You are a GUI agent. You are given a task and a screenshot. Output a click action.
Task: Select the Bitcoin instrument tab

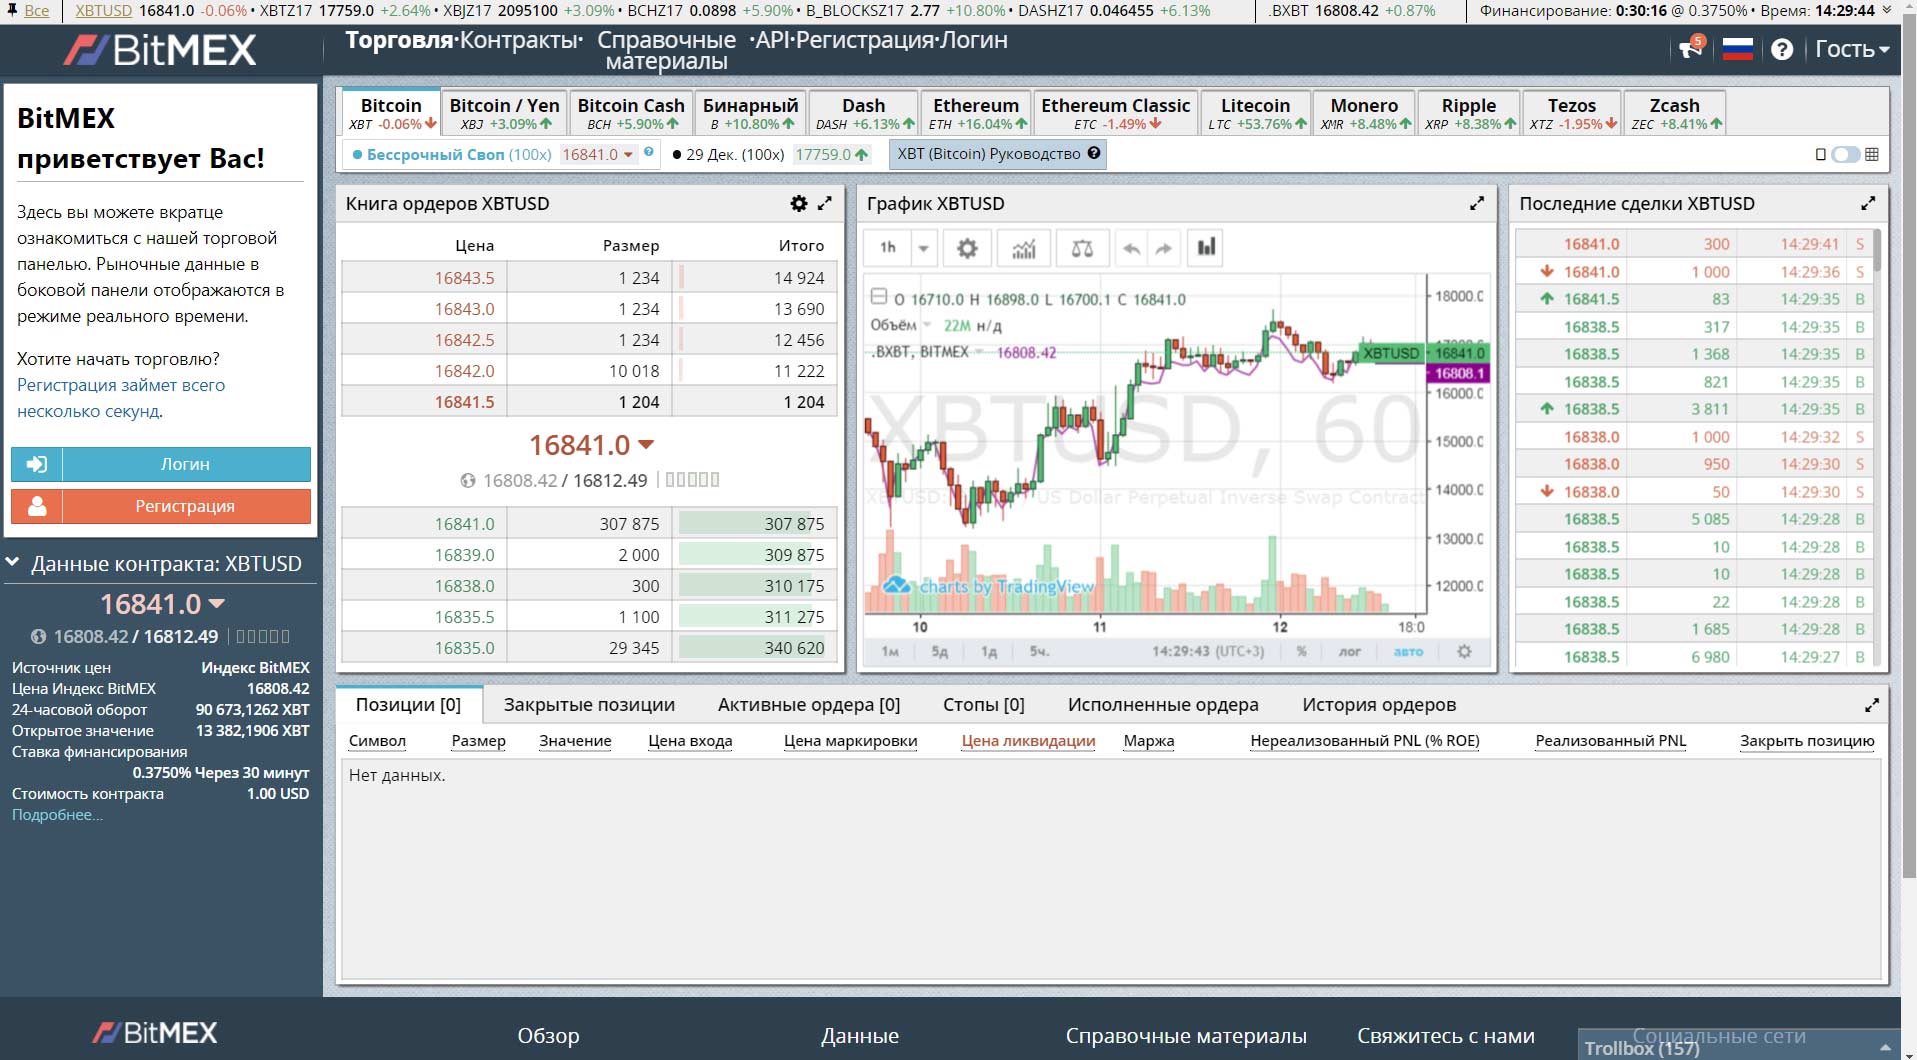pos(391,112)
